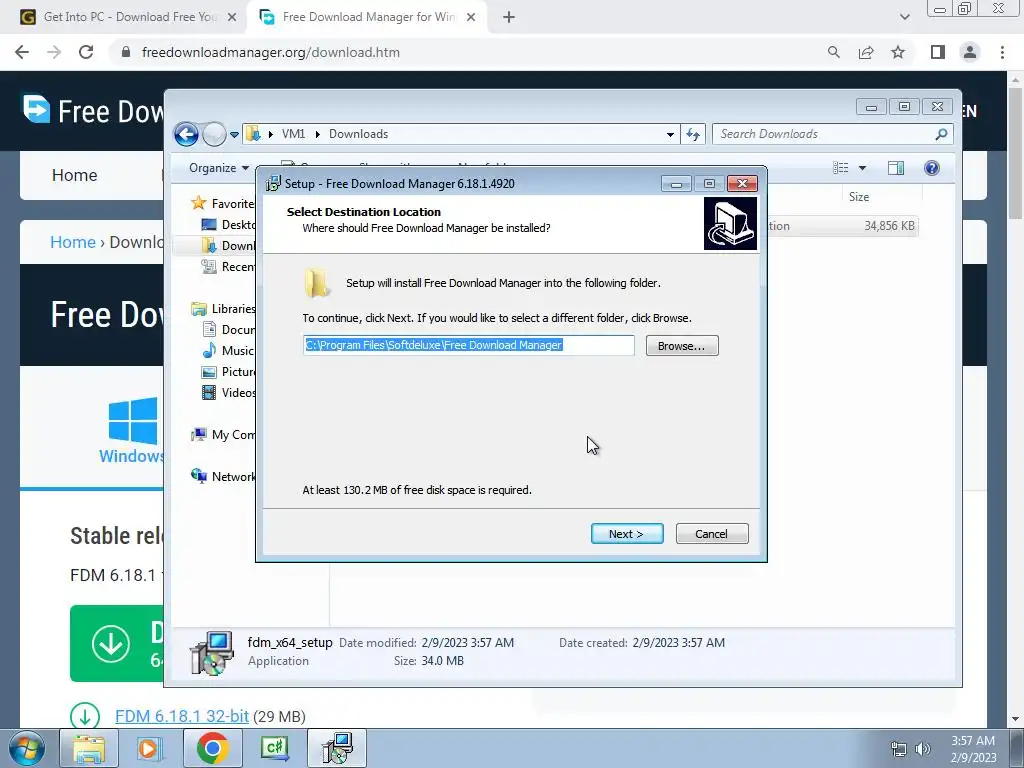
Task: Select Recent Places in sidebar
Action: 229,266
